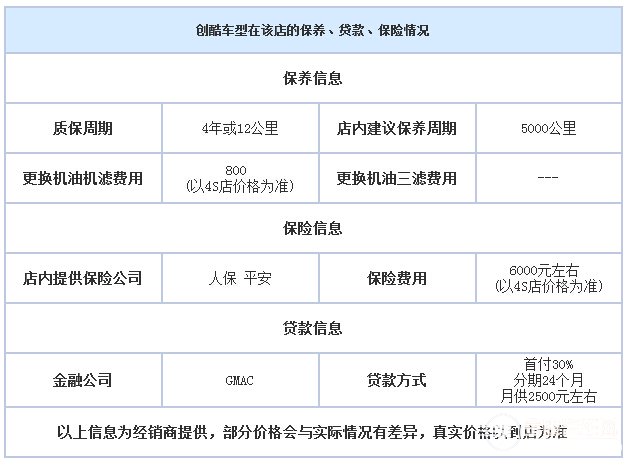Click the 金融公司 label cell
This screenshot has height=465, width=629.
(x=83, y=380)
